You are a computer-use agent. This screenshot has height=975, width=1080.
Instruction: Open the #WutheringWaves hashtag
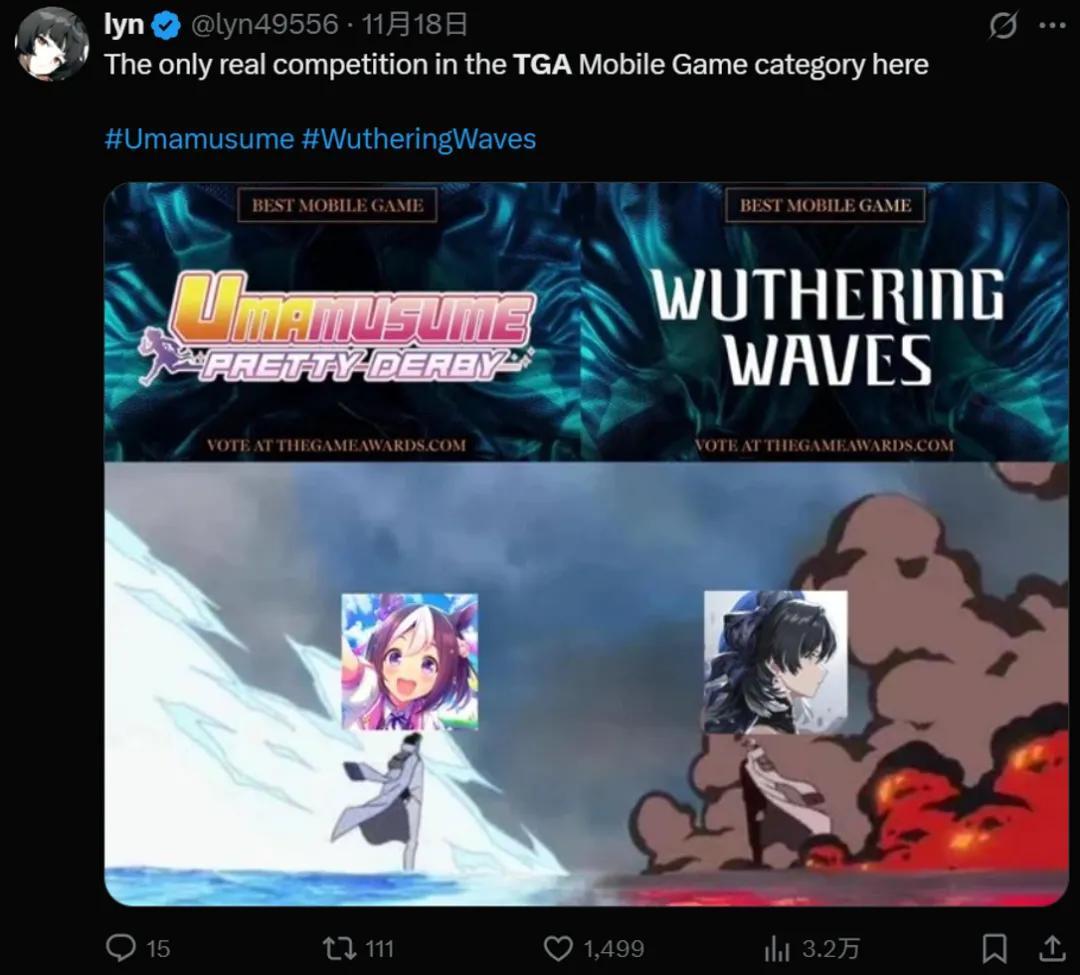pyautogui.click(x=419, y=139)
